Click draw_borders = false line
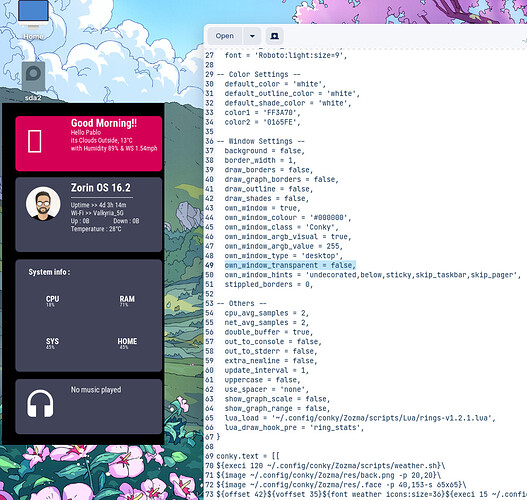Image resolution: width=527 pixels, height=500 pixels. click(x=269, y=170)
